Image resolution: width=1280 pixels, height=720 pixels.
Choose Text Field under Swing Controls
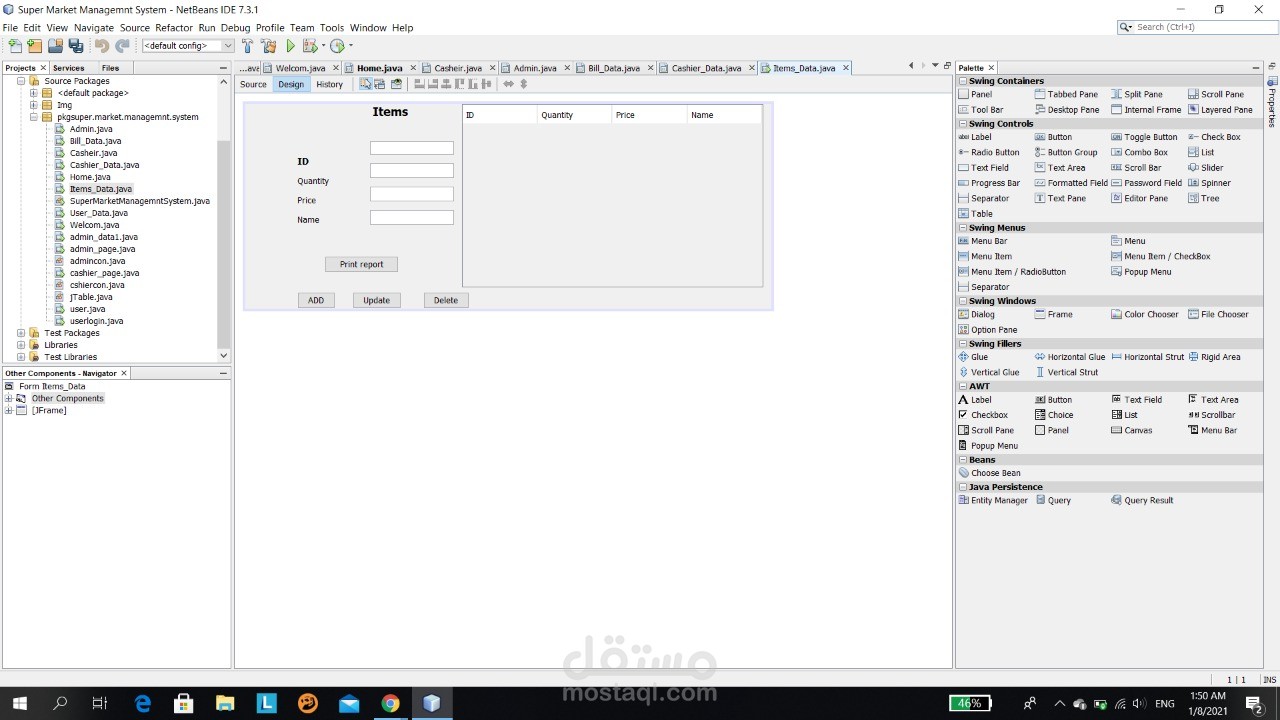coord(984,168)
